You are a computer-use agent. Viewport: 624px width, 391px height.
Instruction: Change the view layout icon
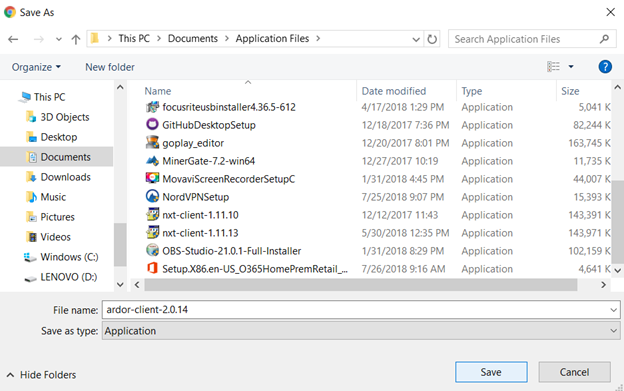pos(553,66)
